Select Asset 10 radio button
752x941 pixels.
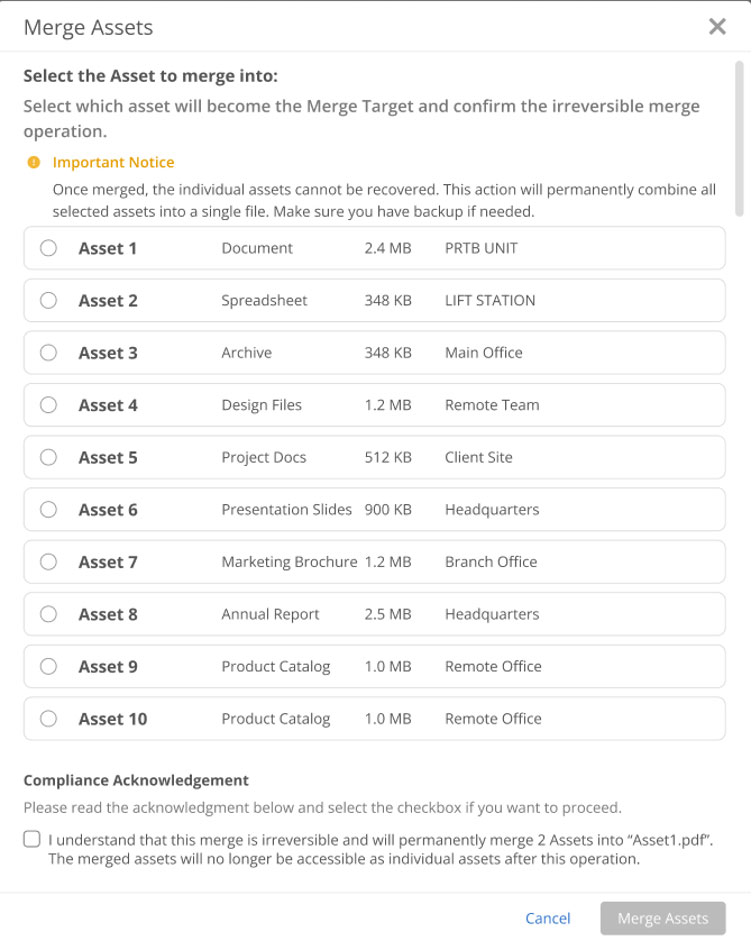(x=49, y=718)
